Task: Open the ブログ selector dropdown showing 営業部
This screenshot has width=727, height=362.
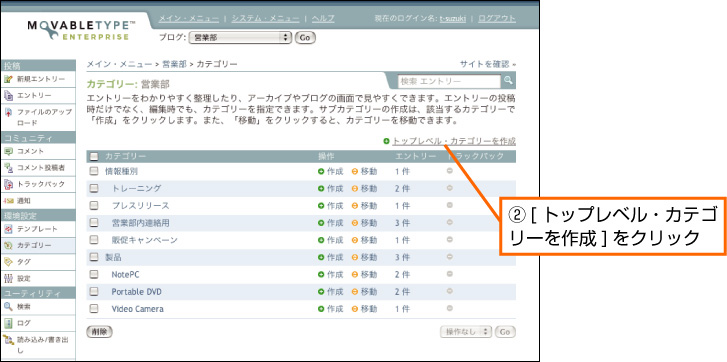Action: pyautogui.click(x=240, y=38)
